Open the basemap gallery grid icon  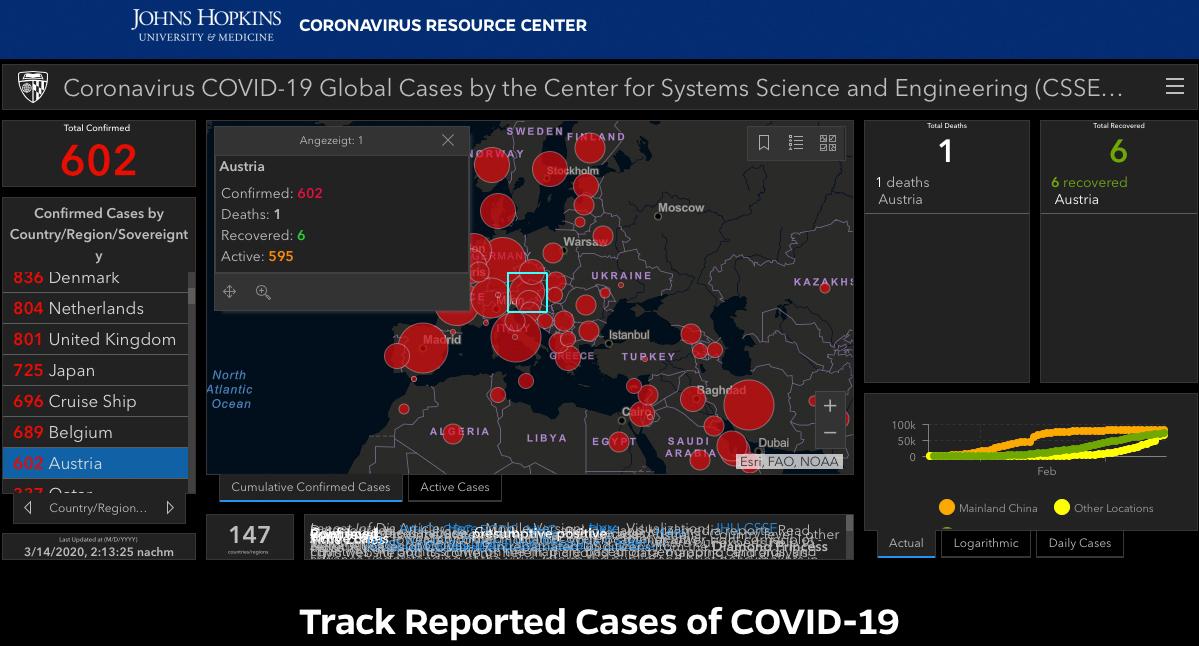tap(828, 143)
